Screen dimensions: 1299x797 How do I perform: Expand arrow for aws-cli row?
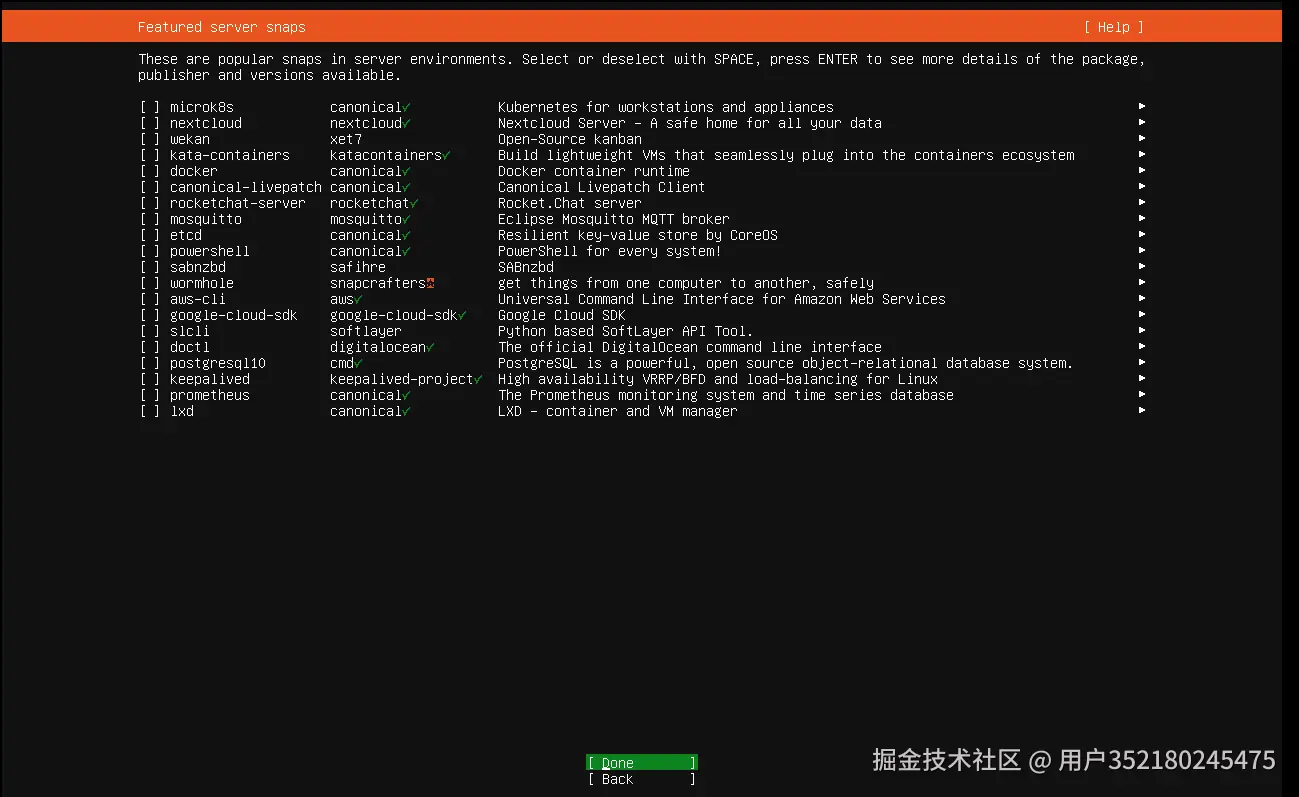click(1142, 298)
